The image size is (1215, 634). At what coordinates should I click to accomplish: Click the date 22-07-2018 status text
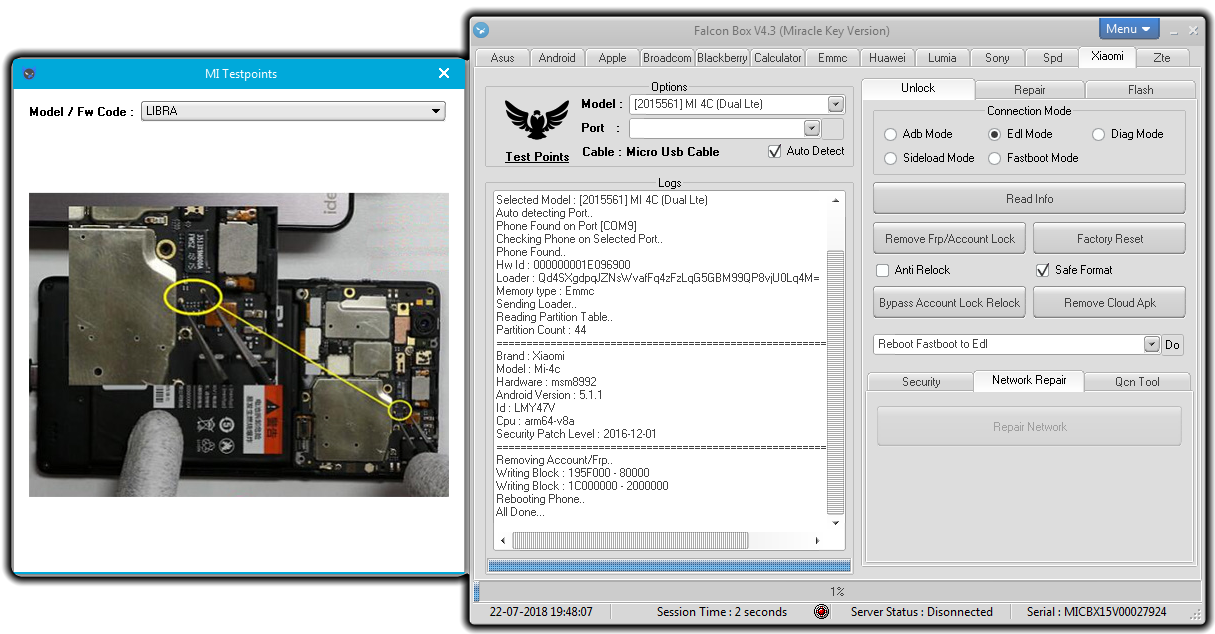(x=540, y=612)
